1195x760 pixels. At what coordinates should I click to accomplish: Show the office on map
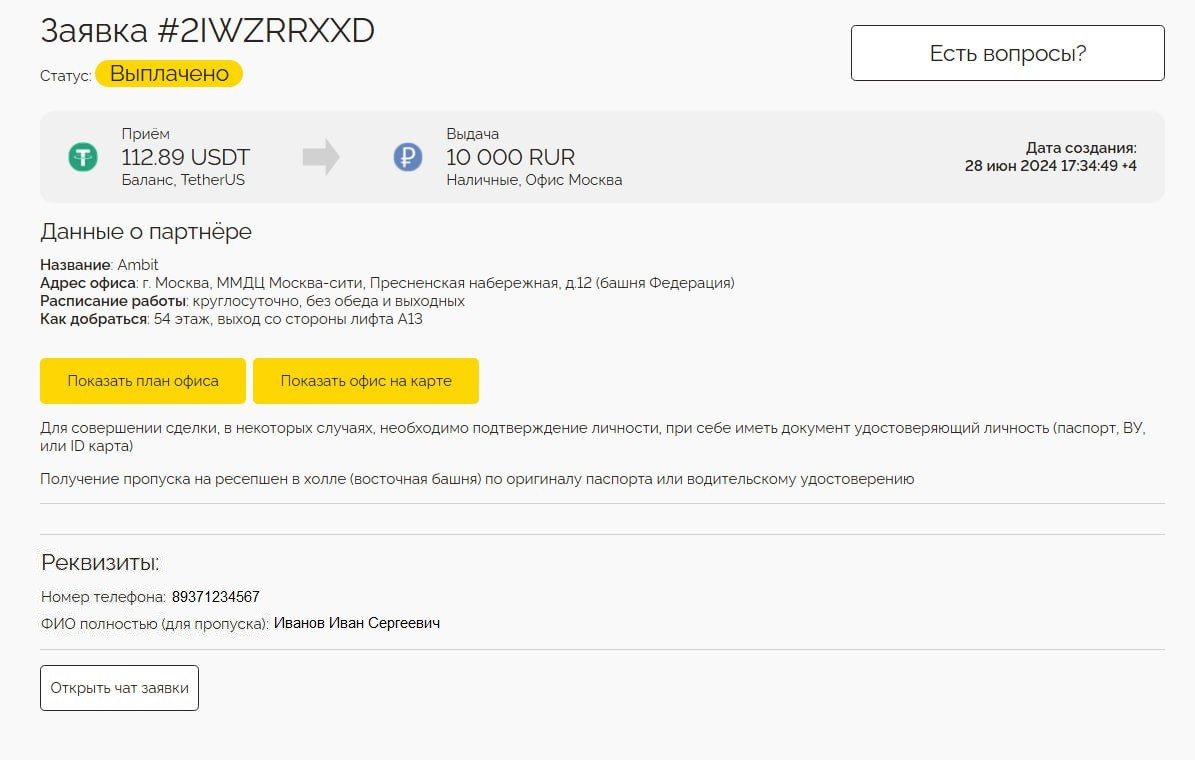tap(366, 381)
